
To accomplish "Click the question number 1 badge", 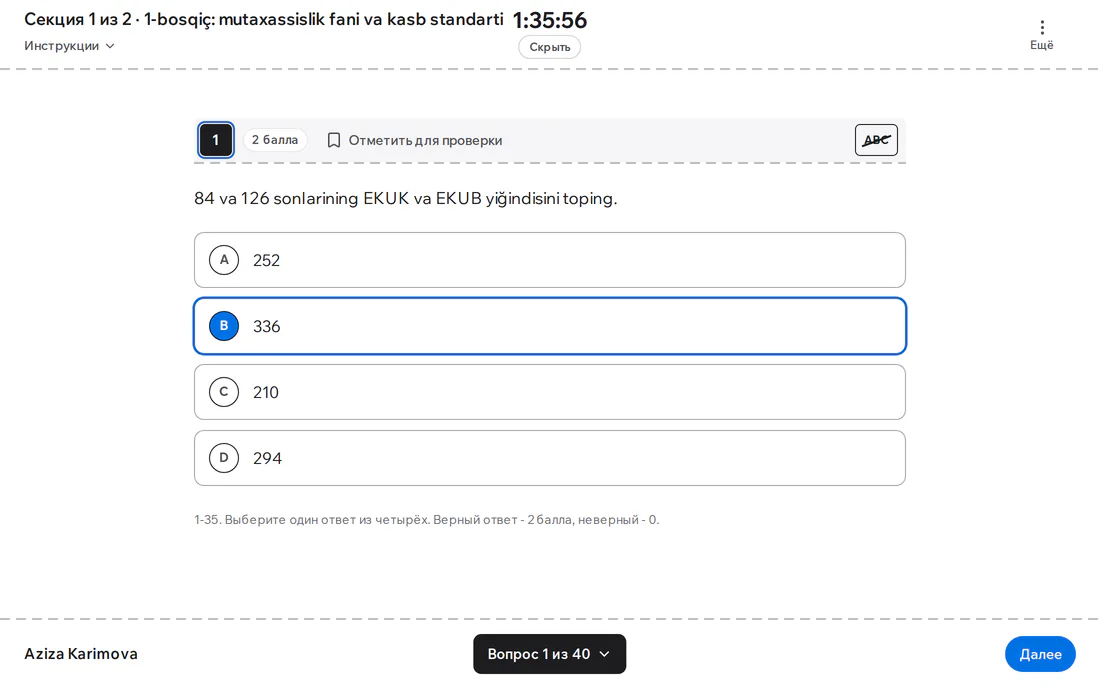I will tap(215, 140).
